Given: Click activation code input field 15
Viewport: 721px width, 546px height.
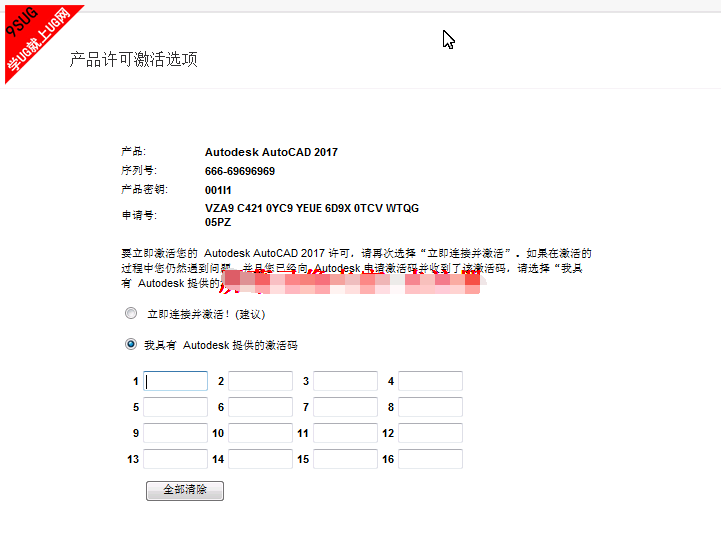Looking at the screenshot, I should pos(346,459).
